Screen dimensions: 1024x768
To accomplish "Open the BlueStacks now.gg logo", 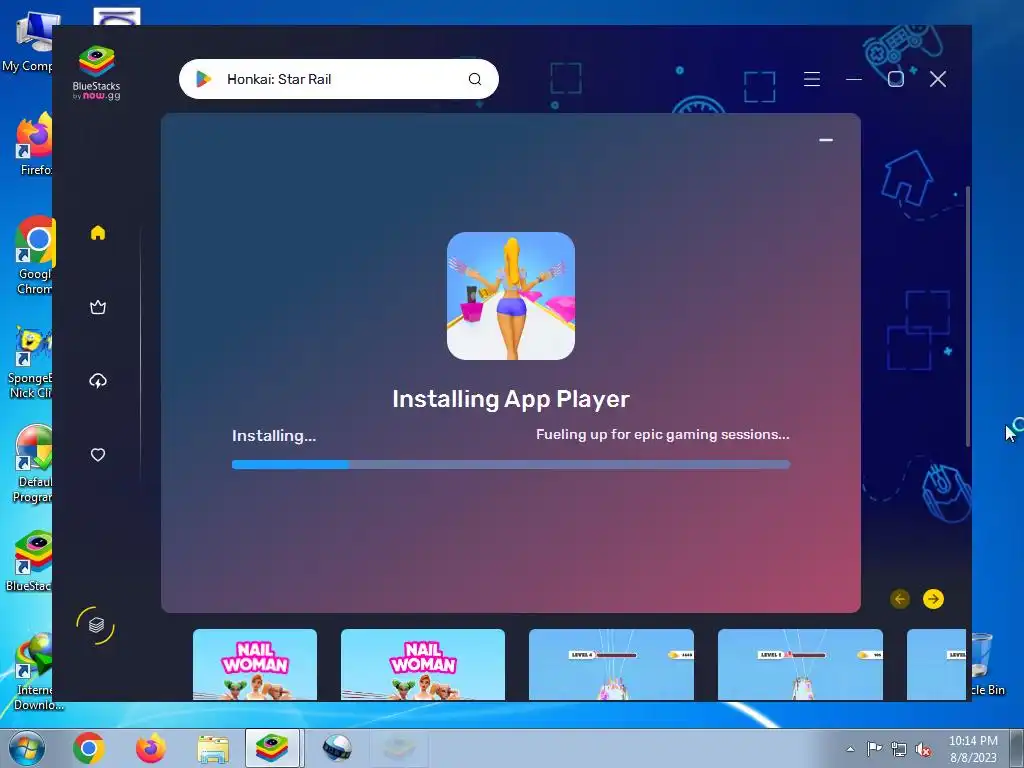I will pyautogui.click(x=97, y=73).
